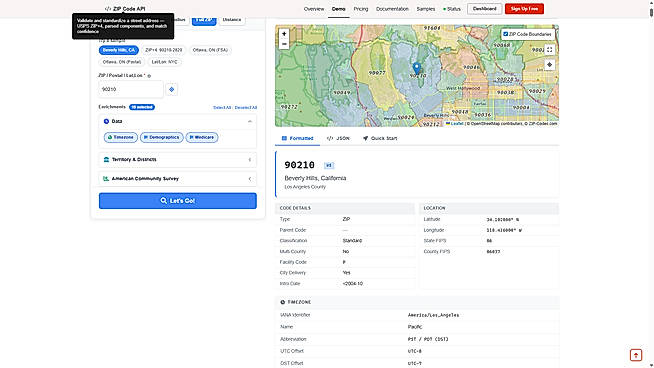The height and width of the screenshot is (368, 654).
Task: Click the back-to-top arrow icon
Action: (636, 355)
